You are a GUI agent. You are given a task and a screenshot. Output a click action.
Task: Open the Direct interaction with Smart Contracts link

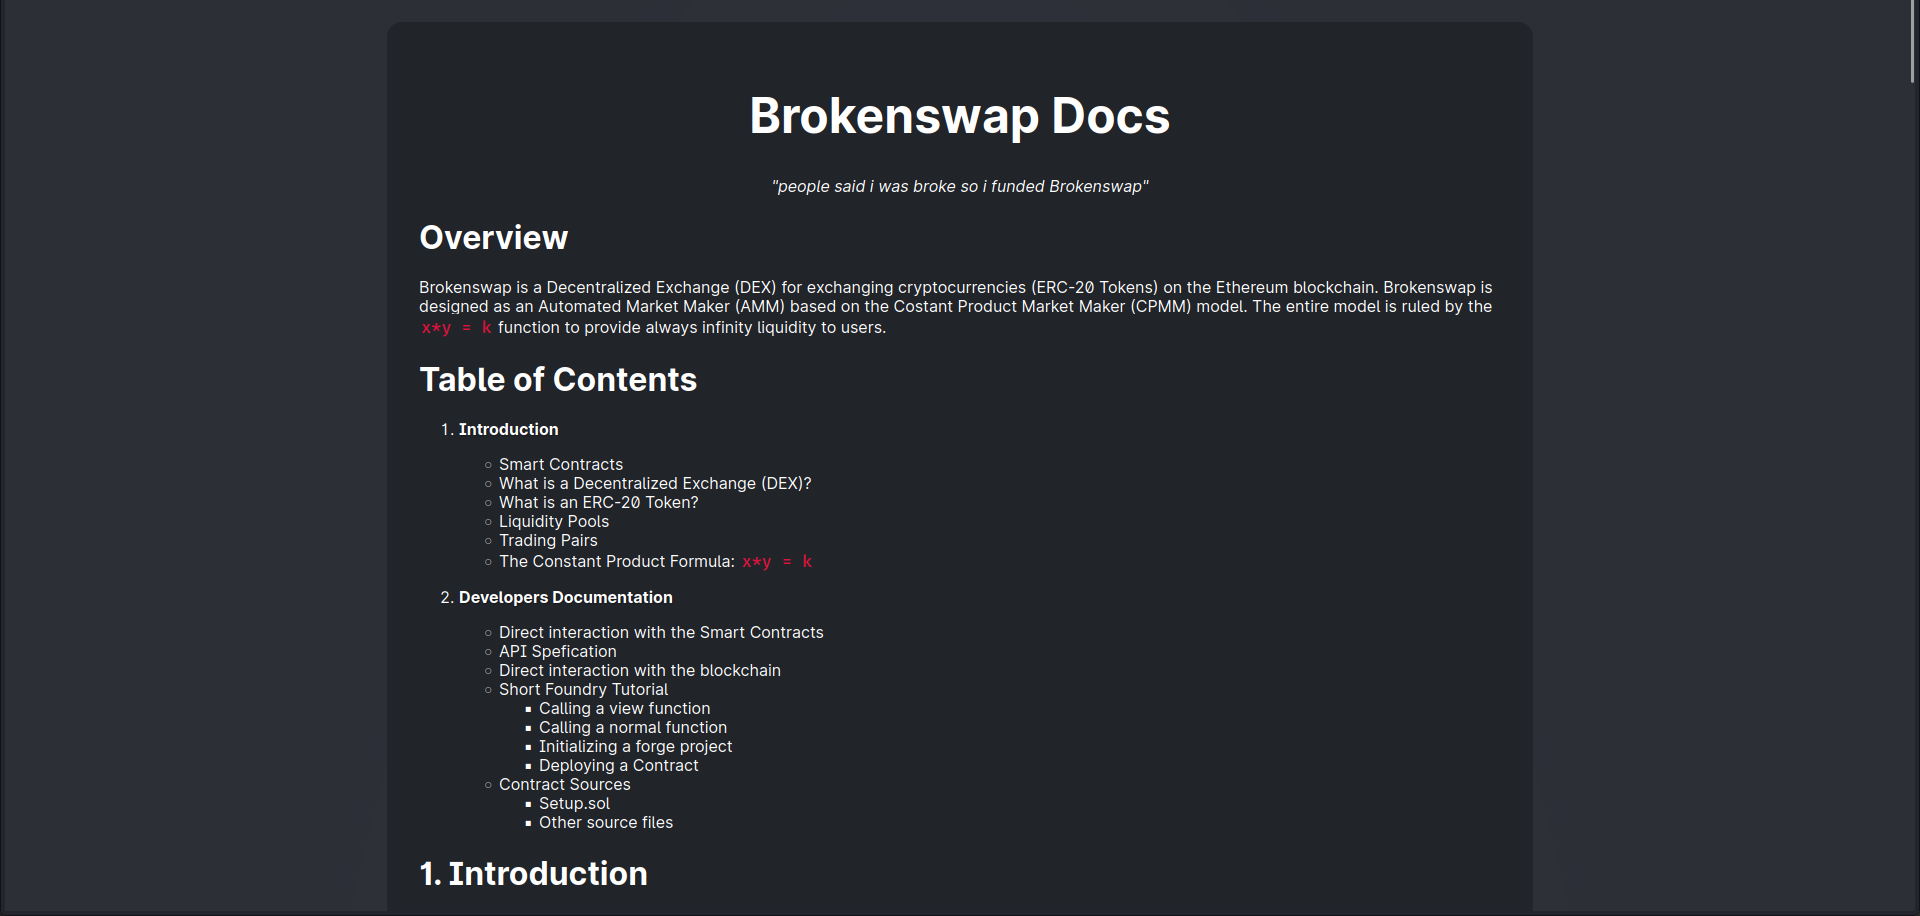(661, 632)
